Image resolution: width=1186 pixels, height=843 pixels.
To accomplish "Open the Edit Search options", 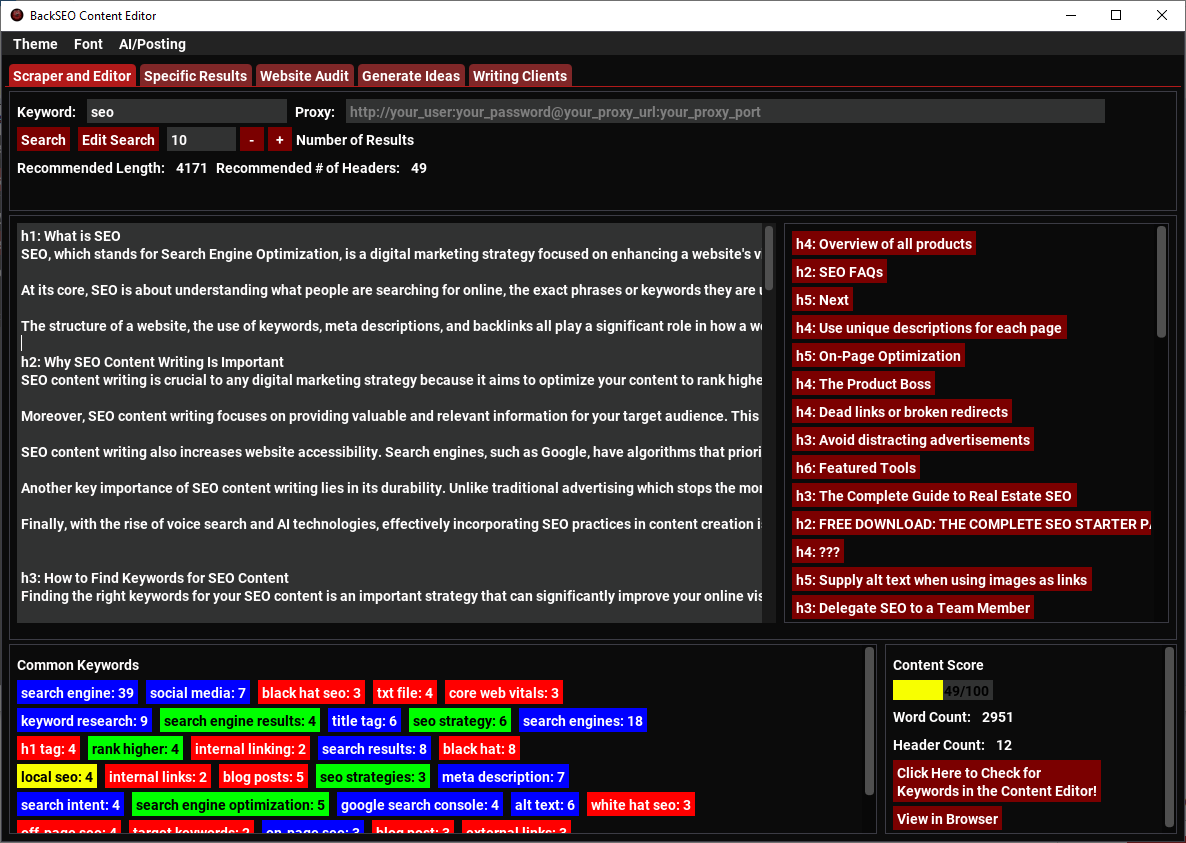I will click(x=118, y=139).
